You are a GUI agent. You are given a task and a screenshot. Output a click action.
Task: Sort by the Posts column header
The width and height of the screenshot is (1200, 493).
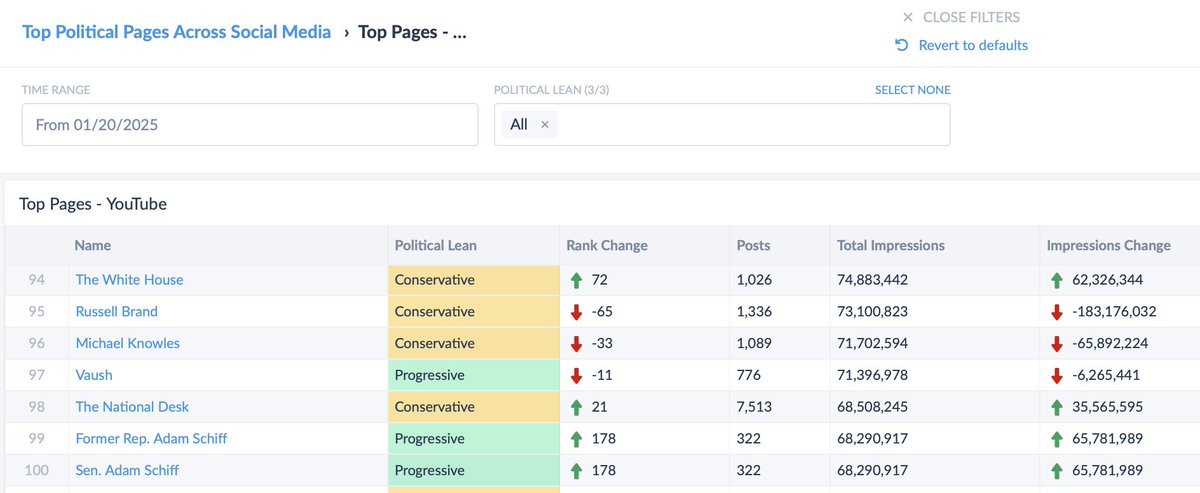tap(754, 245)
